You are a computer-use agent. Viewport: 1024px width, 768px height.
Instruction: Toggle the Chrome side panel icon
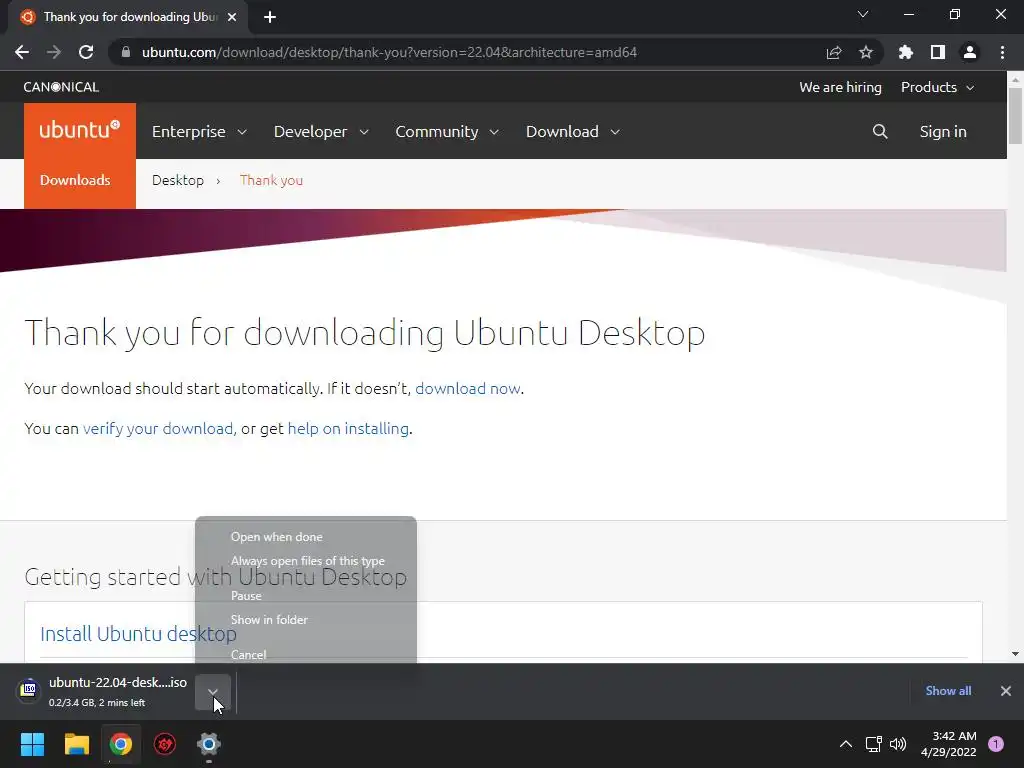click(938, 52)
